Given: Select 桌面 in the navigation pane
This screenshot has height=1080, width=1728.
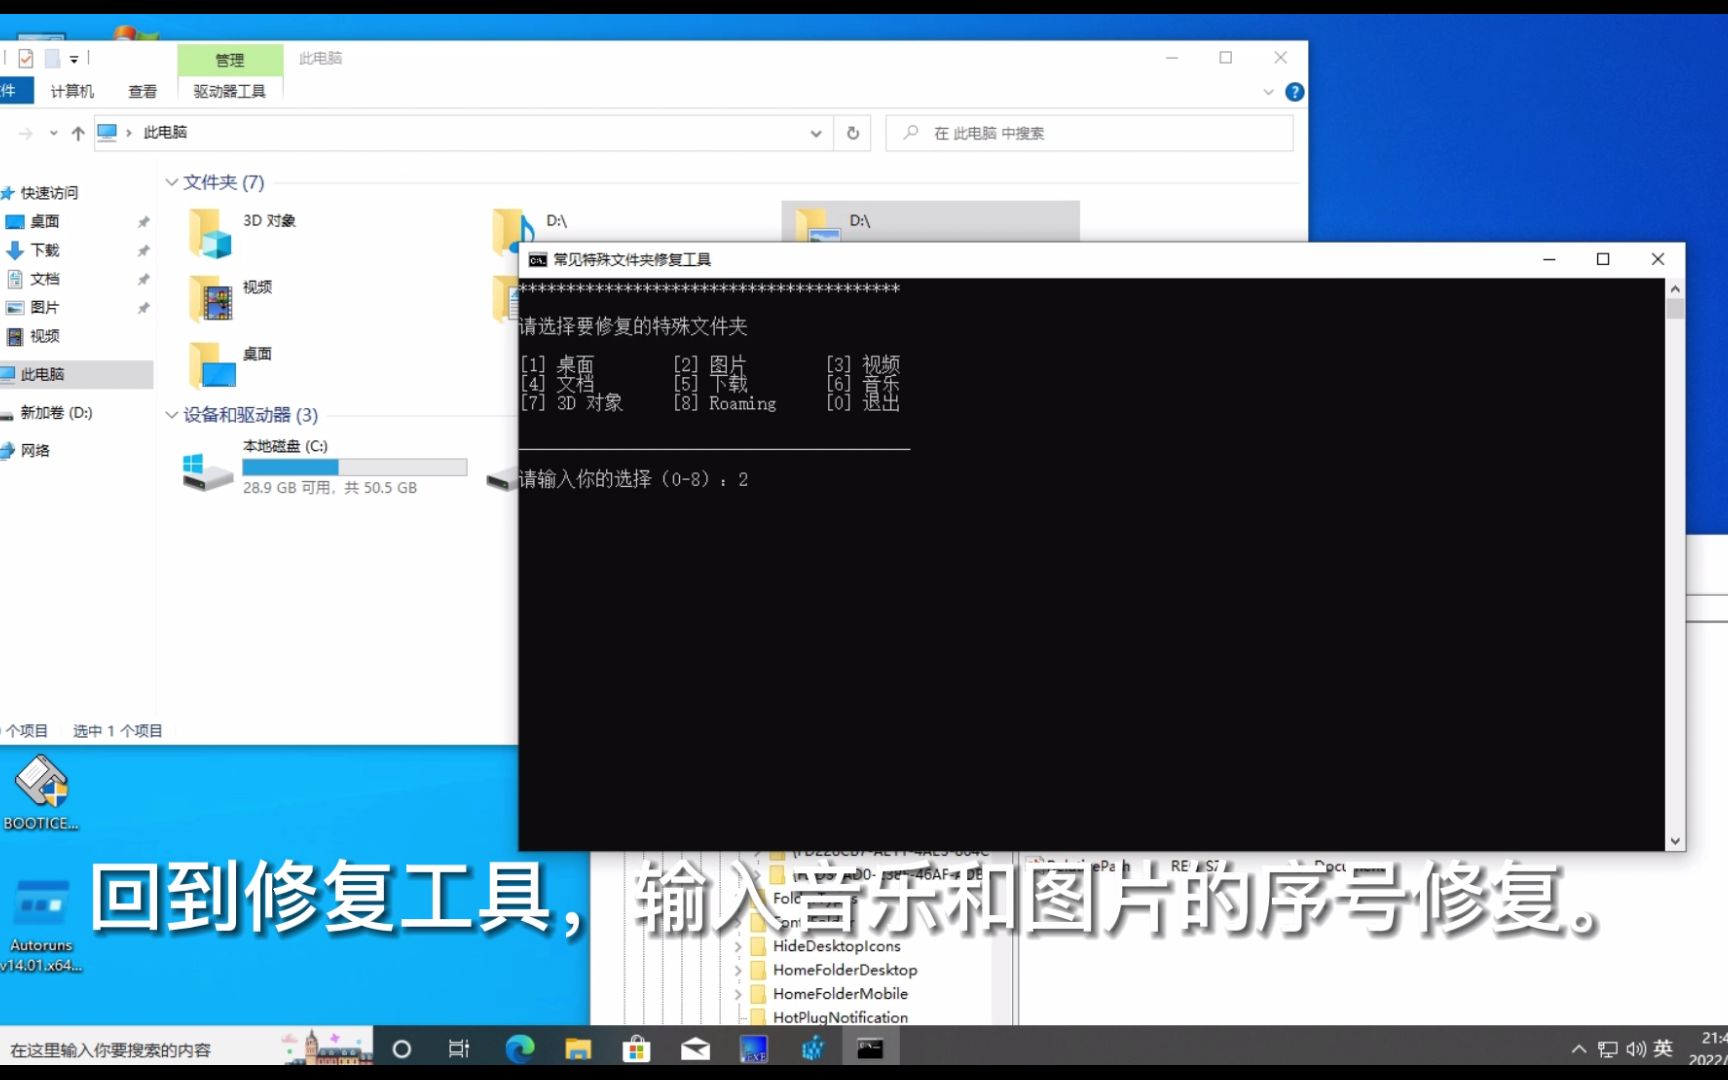Looking at the screenshot, I should pyautogui.click(x=44, y=221).
